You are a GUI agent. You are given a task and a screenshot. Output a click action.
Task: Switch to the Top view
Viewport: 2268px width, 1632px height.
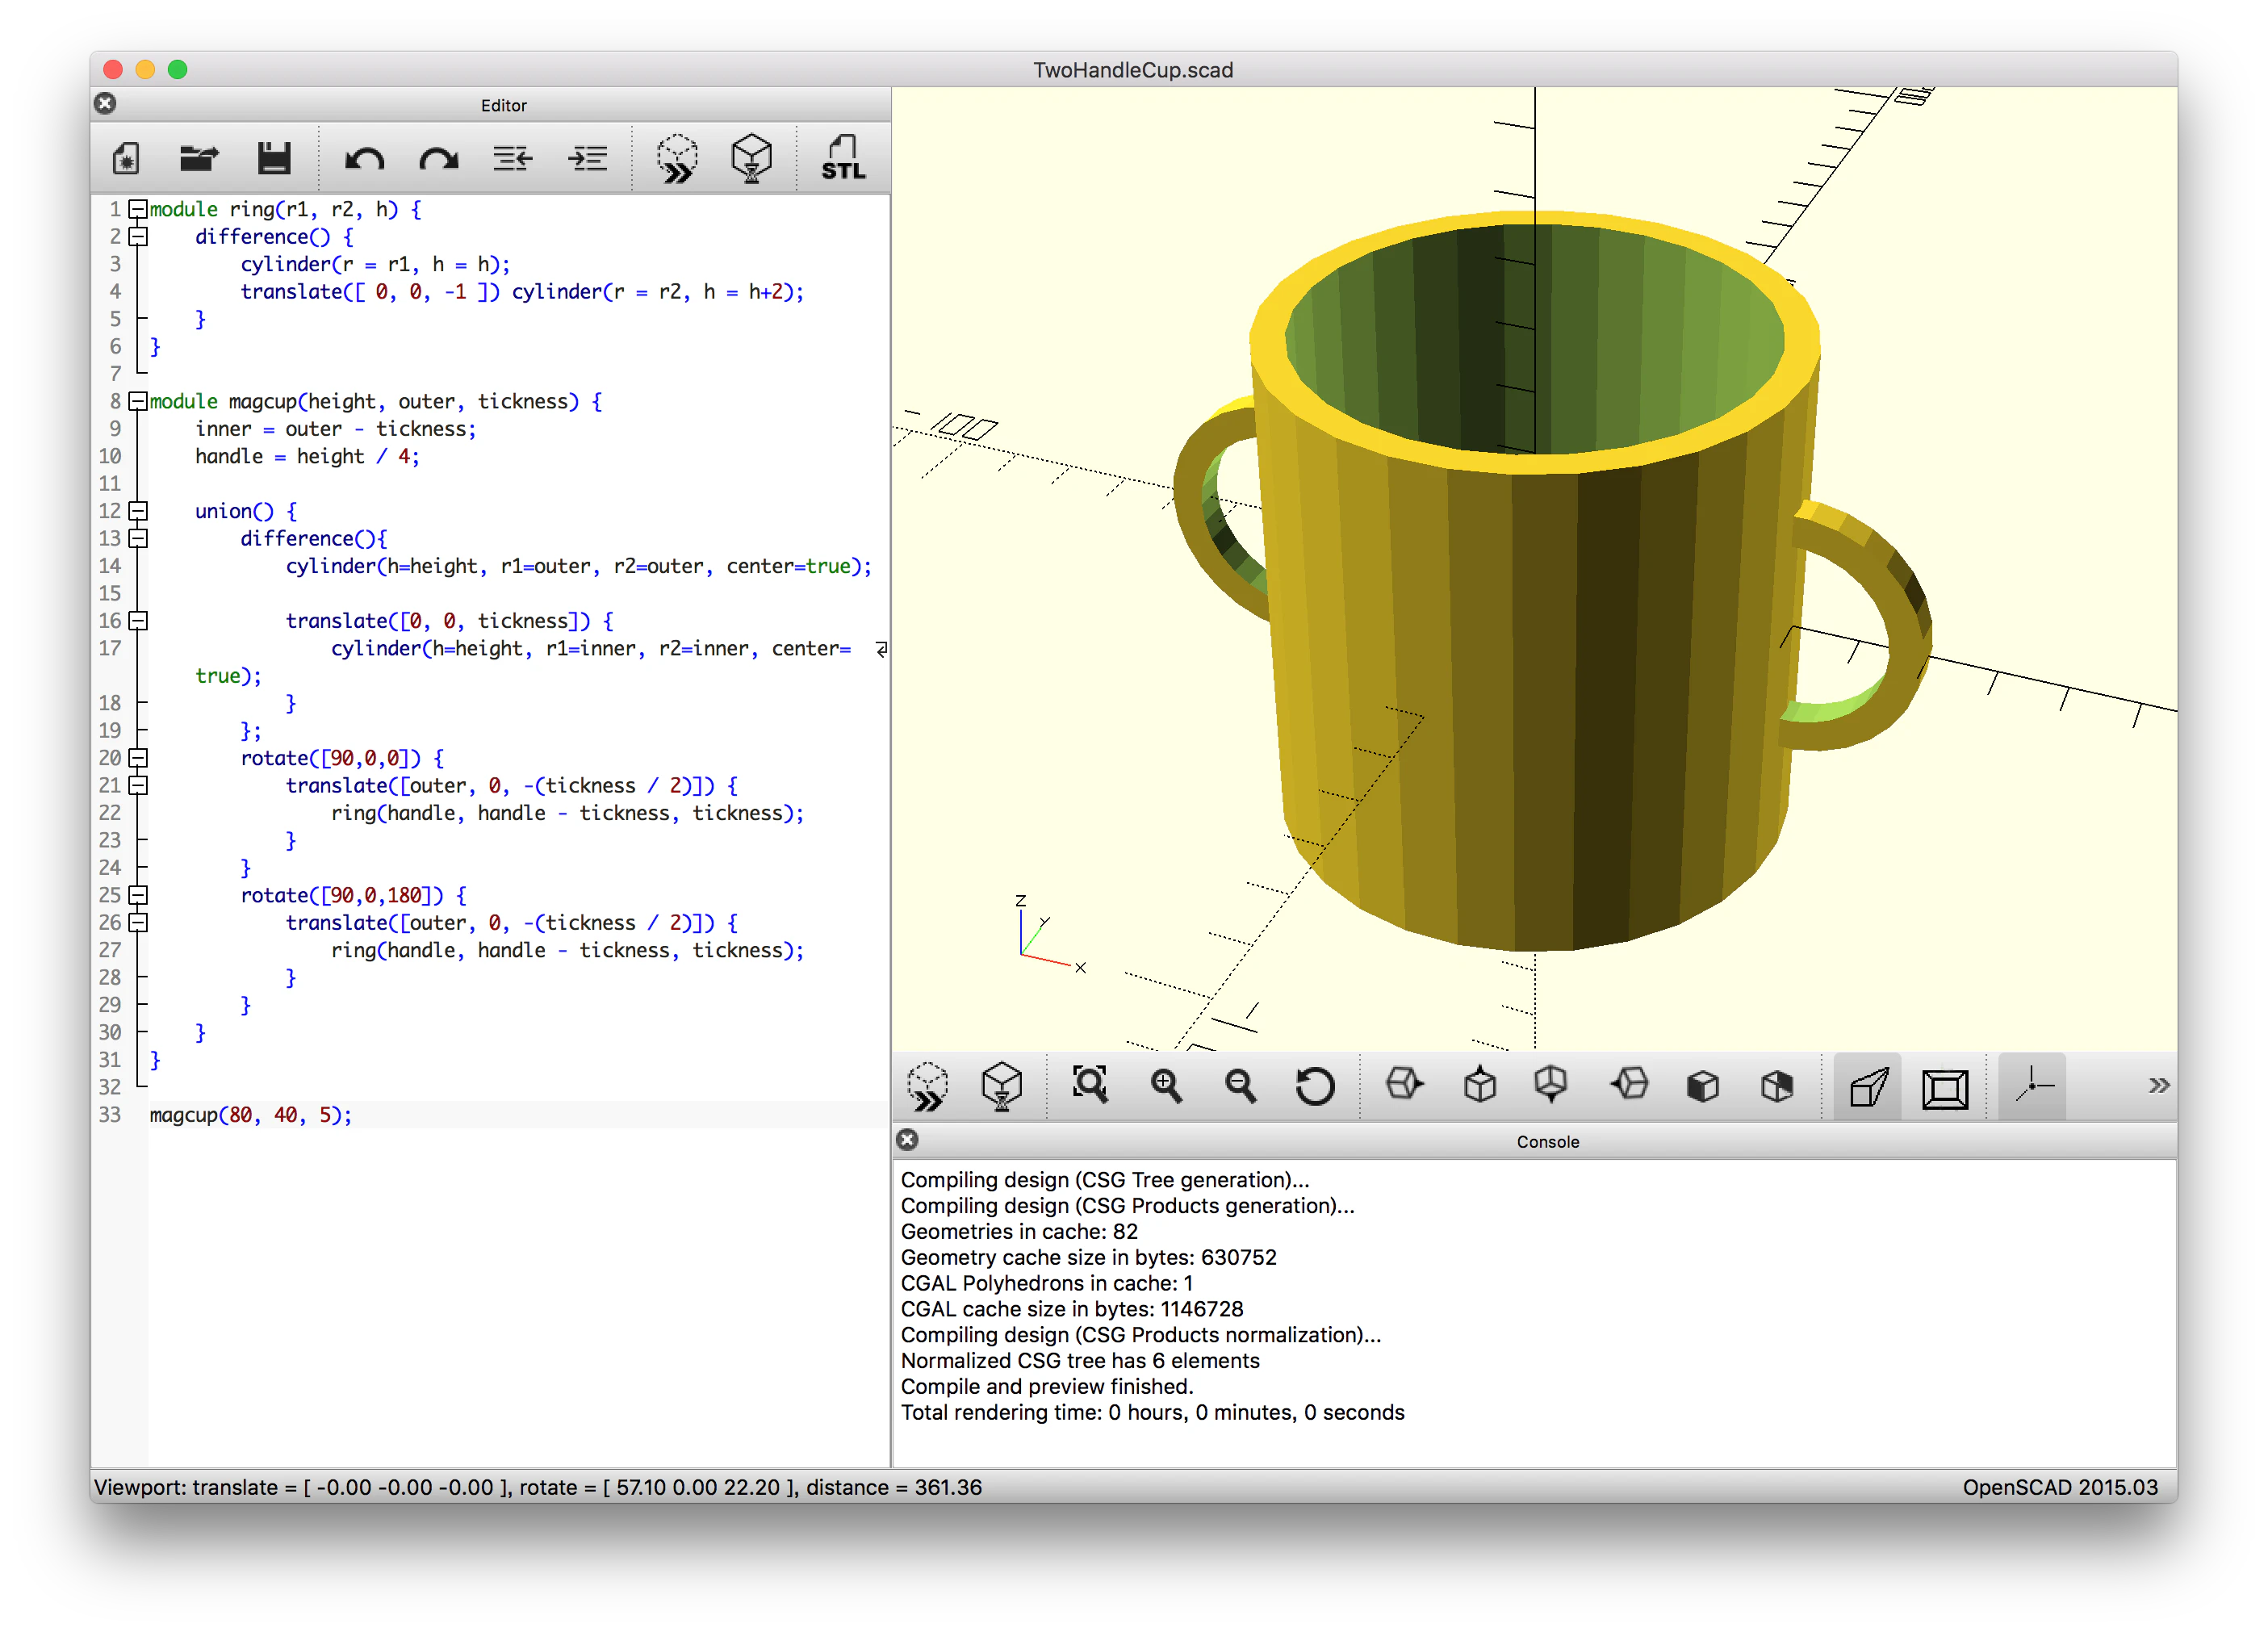1480,1085
